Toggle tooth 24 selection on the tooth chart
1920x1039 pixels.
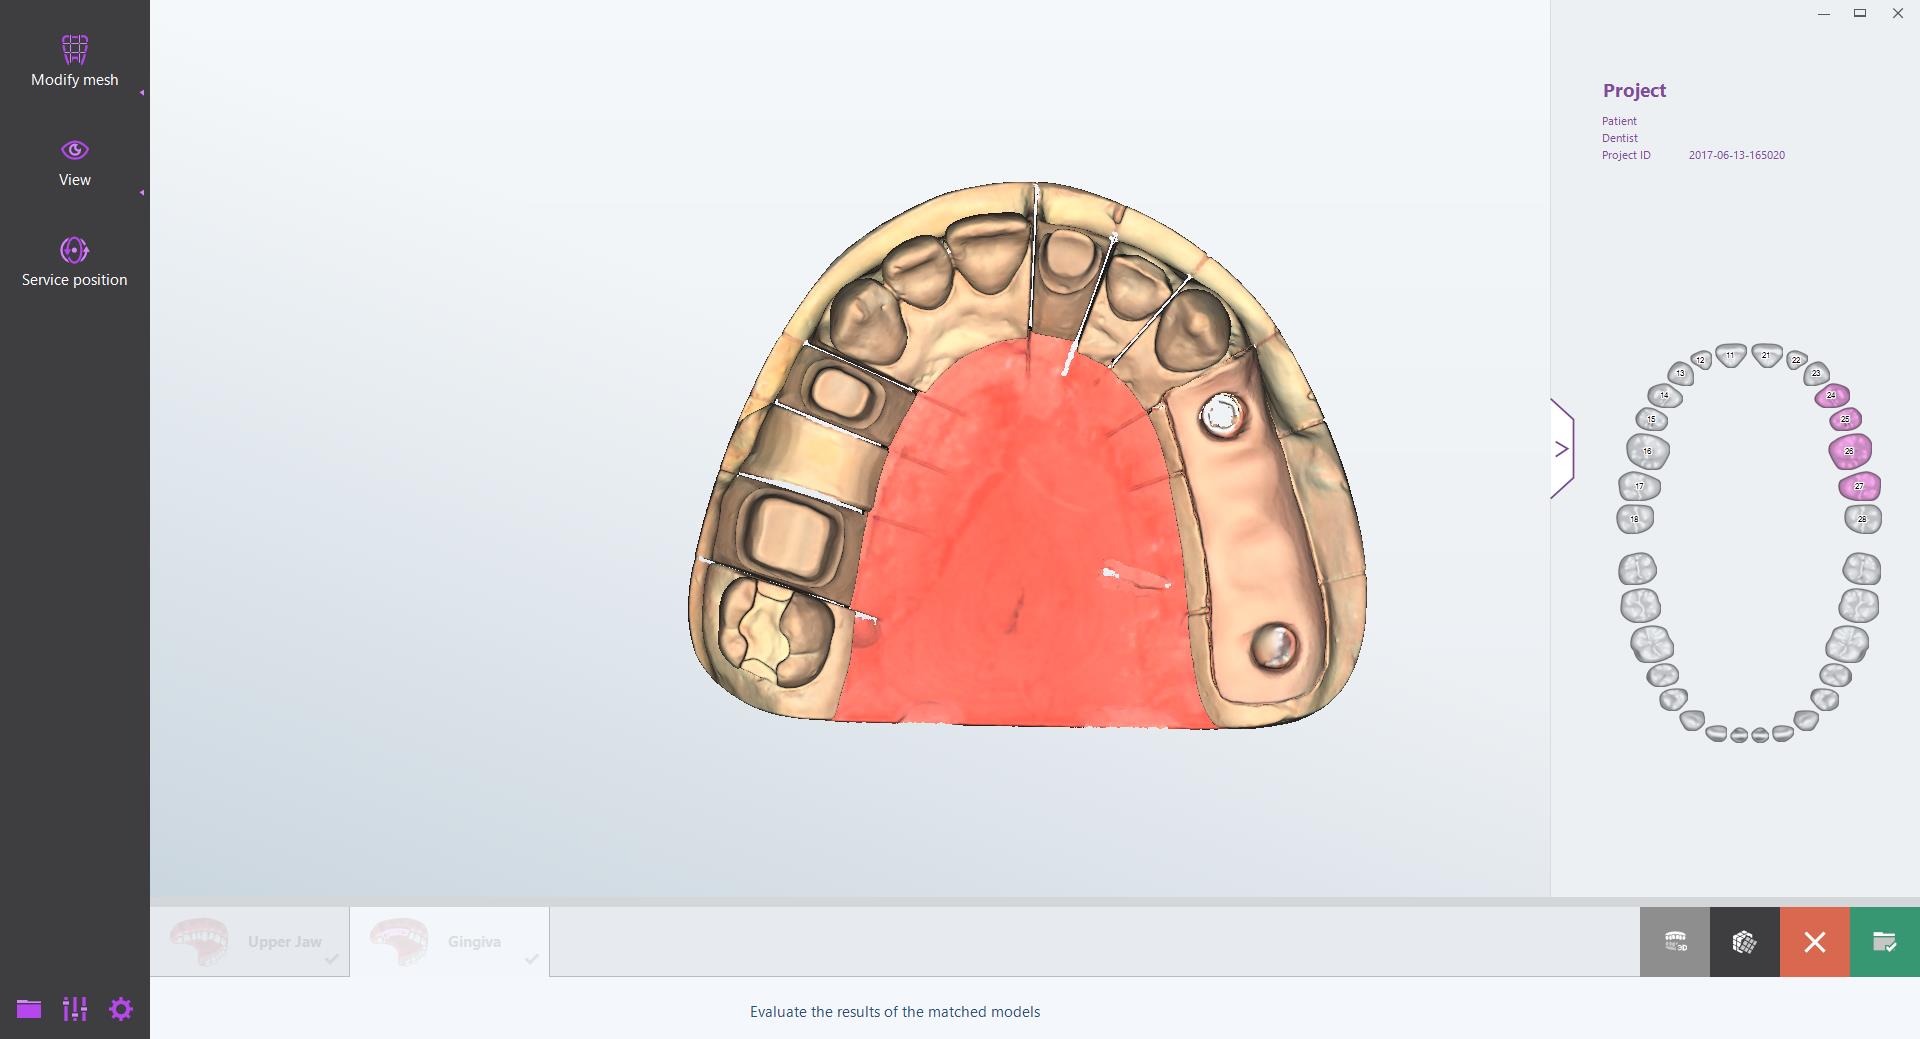(1832, 395)
